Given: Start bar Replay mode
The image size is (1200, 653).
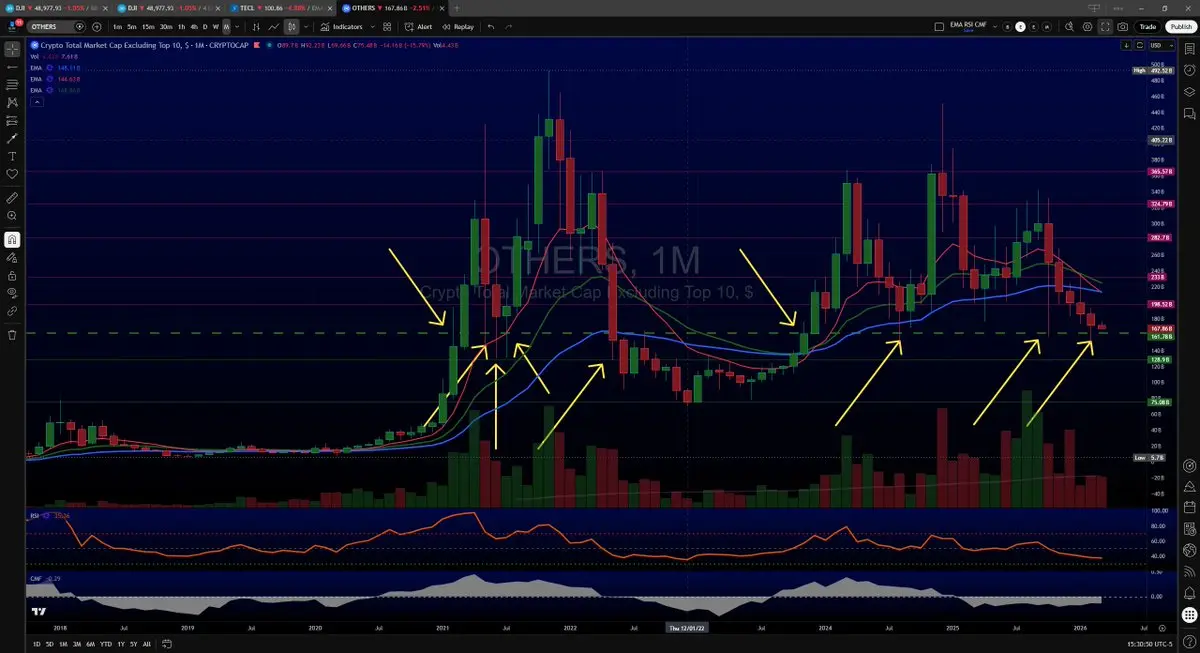Looking at the screenshot, I should [459, 27].
